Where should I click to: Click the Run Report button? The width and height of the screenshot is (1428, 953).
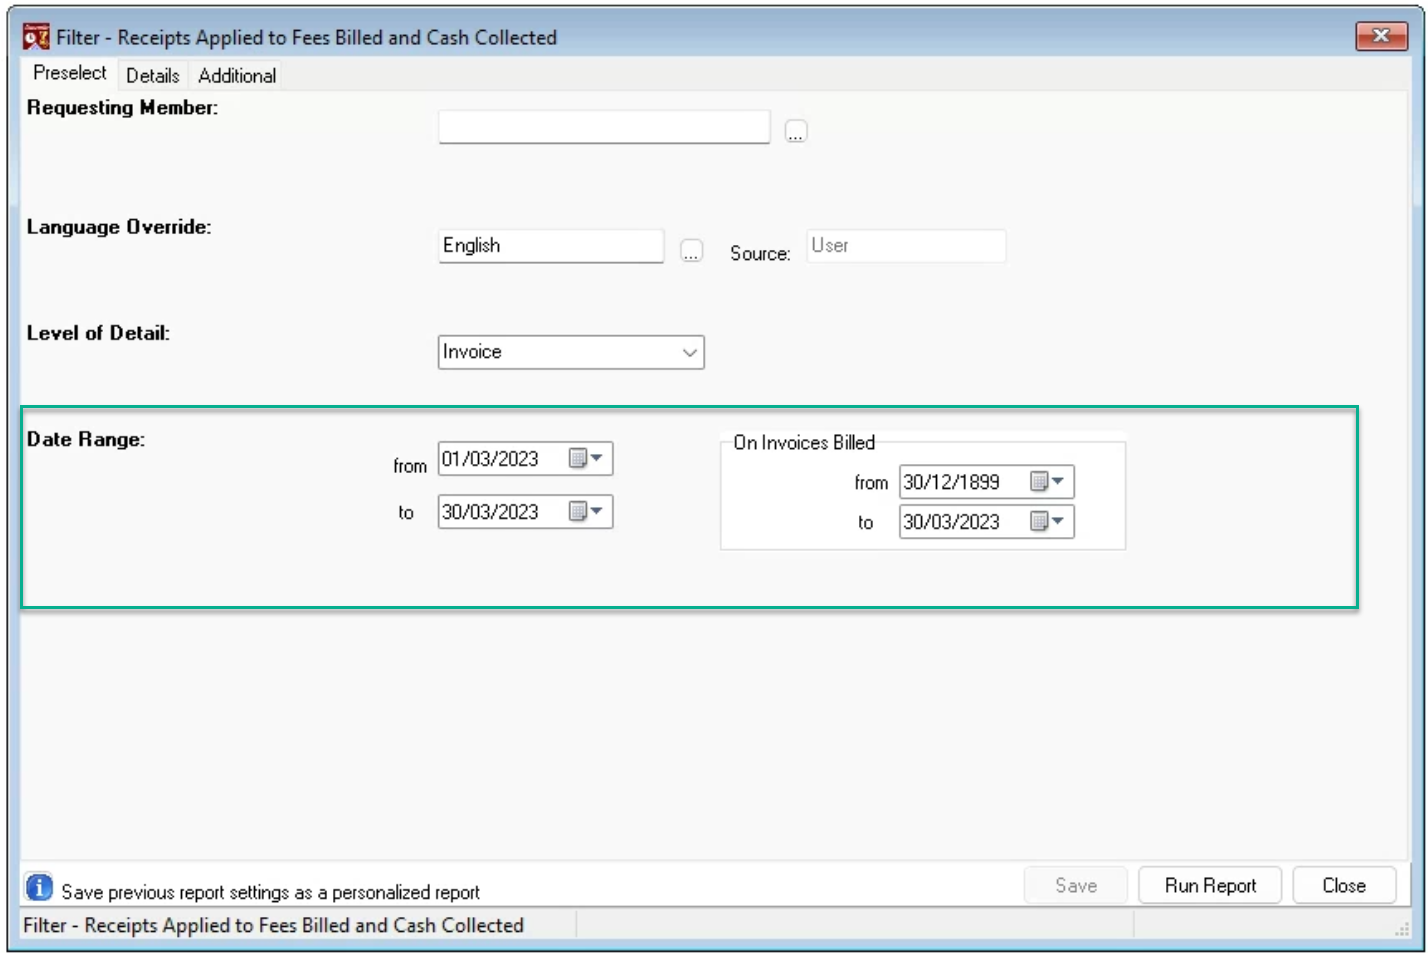coord(1210,885)
